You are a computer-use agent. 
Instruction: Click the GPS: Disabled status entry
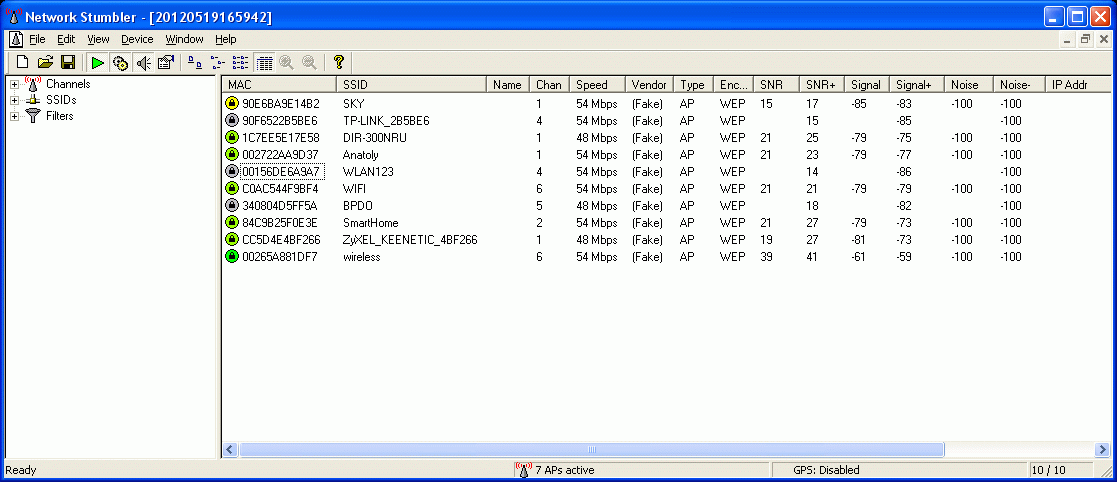(x=826, y=470)
